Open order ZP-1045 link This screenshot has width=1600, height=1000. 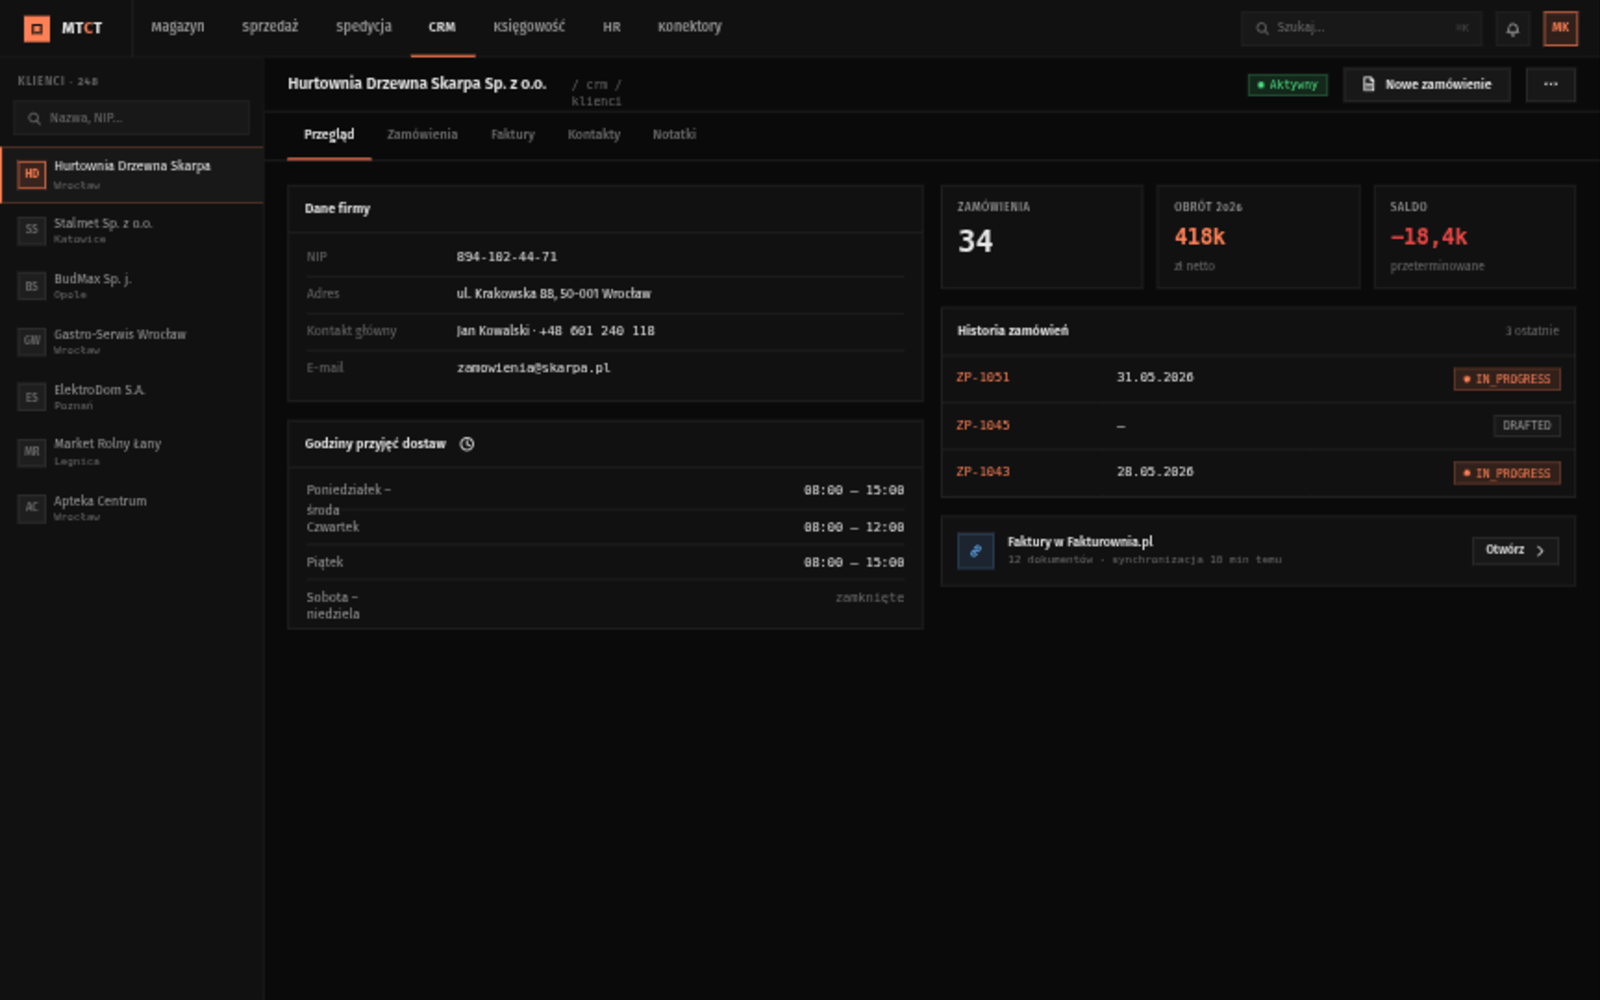click(983, 425)
